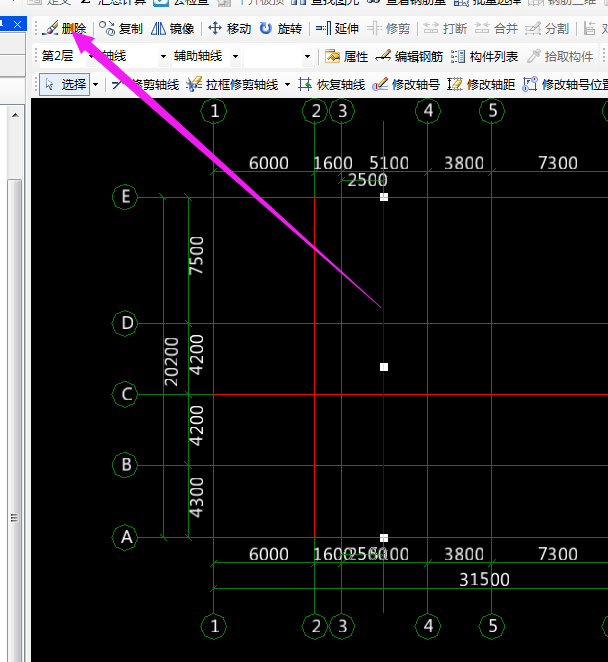Viewport: 608px width, 662px height.
Task: Click the 20200 total dimension text
Action: click(x=171, y=361)
